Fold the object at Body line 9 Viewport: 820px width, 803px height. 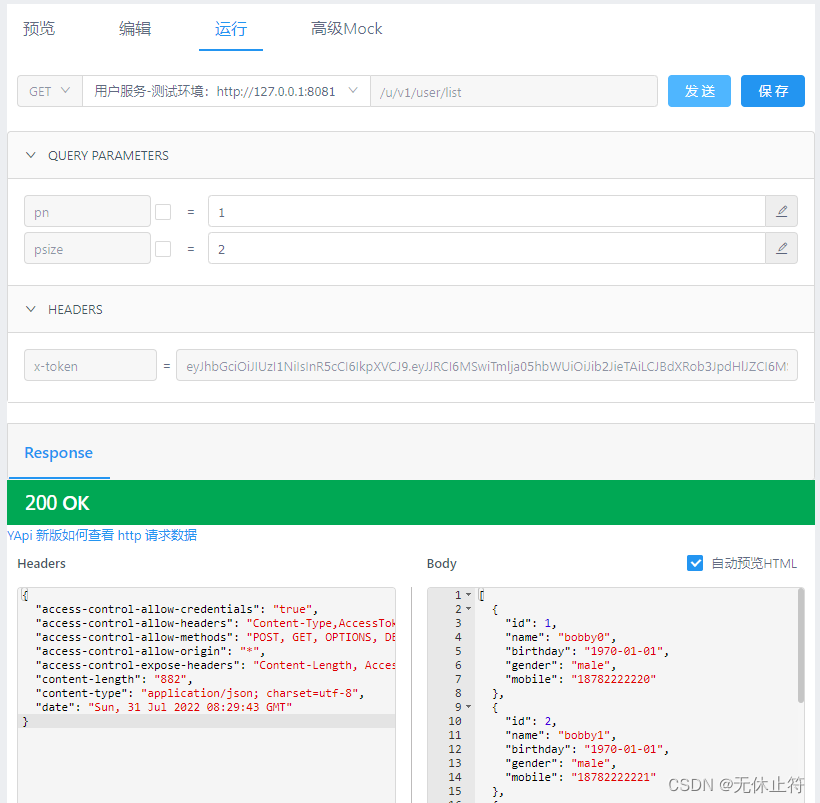tap(469, 707)
